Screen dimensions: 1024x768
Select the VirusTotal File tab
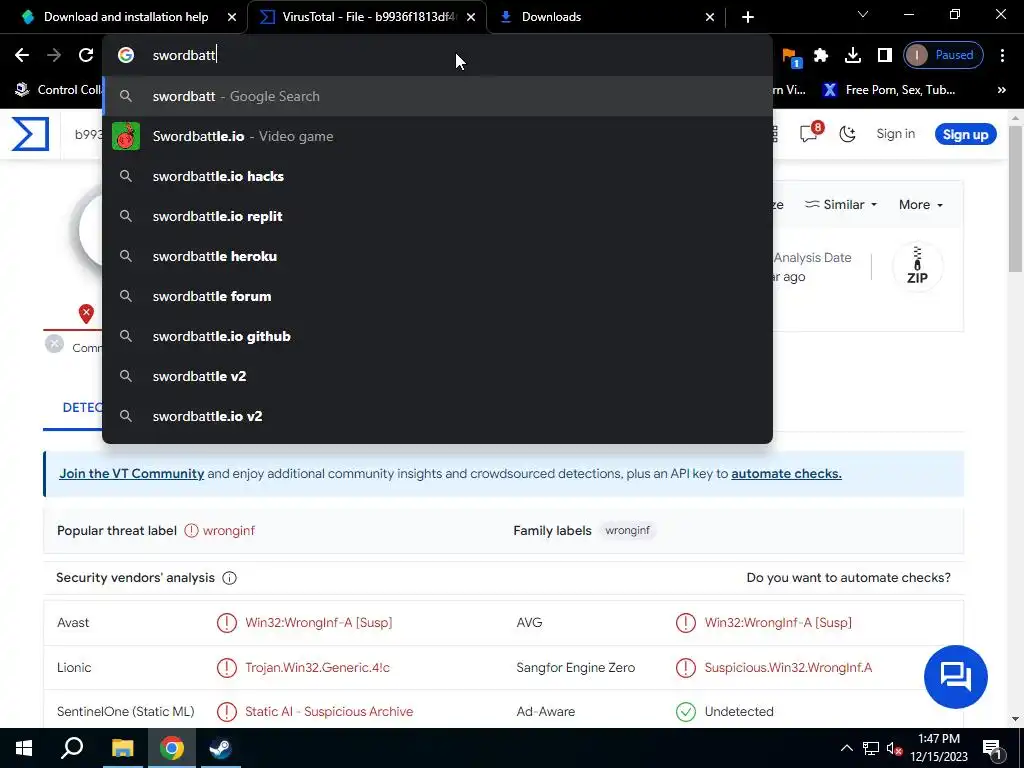click(368, 17)
